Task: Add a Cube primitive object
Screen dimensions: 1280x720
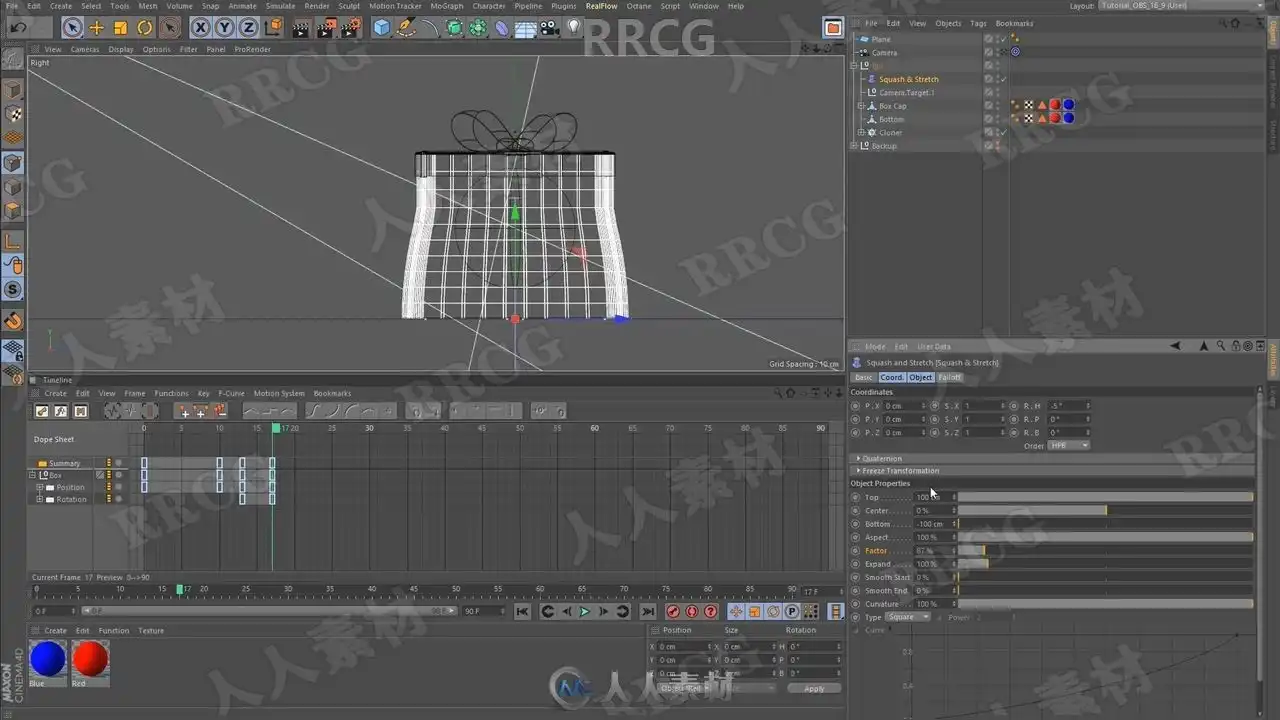Action: coord(381,28)
